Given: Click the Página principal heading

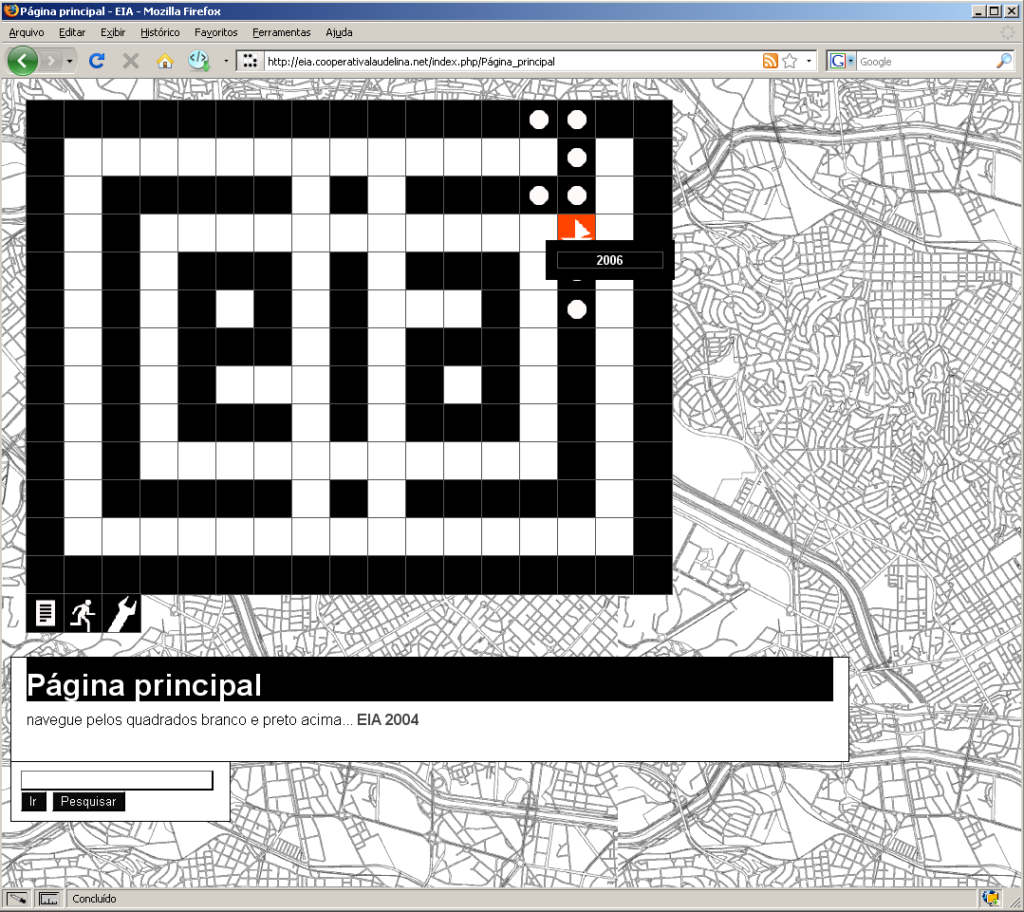Looking at the screenshot, I should [x=144, y=685].
